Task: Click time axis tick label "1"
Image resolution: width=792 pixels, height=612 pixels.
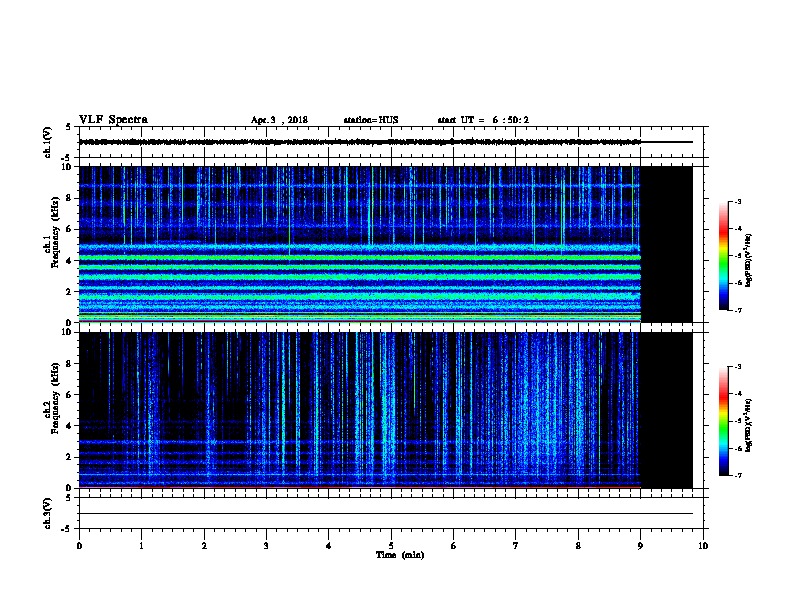Action: pyautogui.click(x=141, y=546)
